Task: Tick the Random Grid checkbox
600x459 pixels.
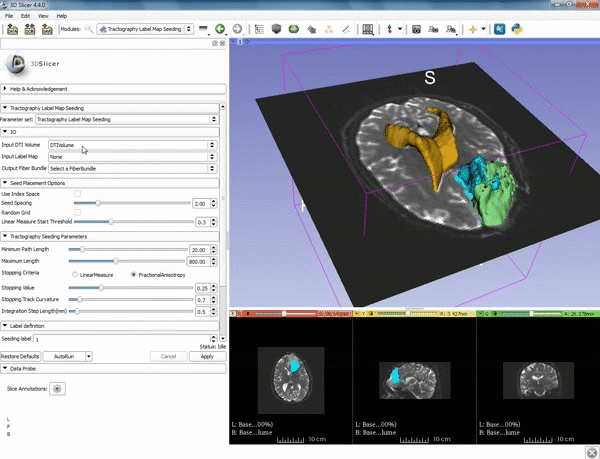Action: point(79,212)
